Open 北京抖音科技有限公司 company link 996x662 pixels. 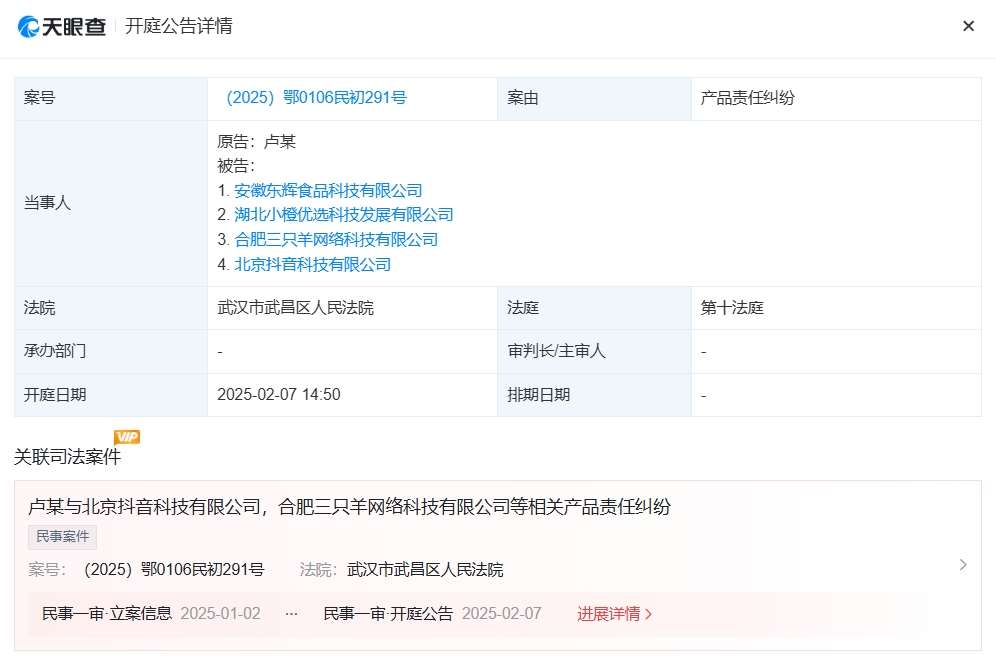point(313,264)
